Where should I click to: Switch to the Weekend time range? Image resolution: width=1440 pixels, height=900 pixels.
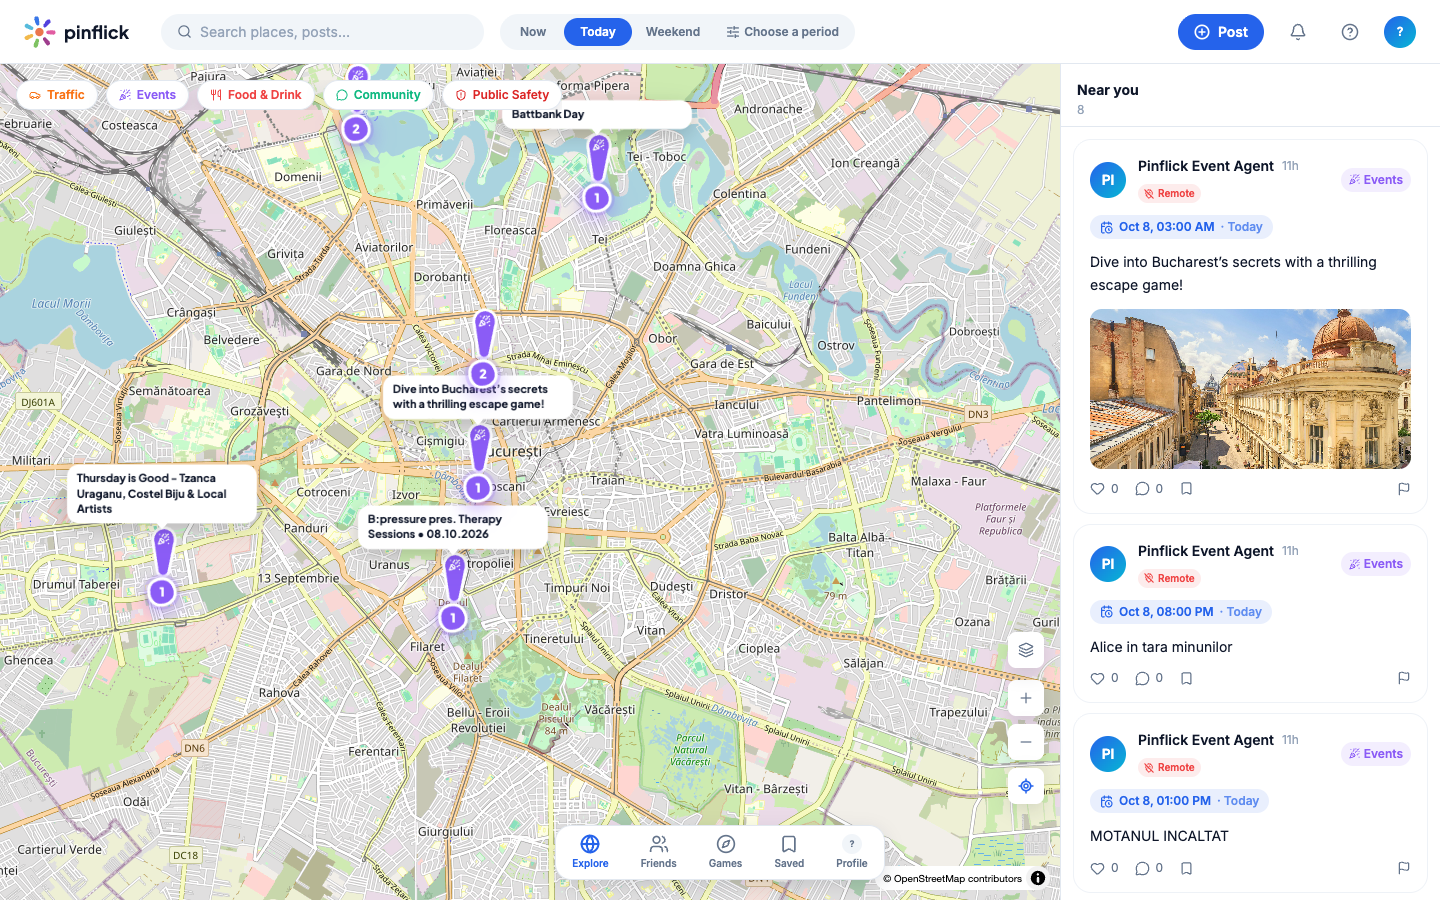[x=673, y=32]
